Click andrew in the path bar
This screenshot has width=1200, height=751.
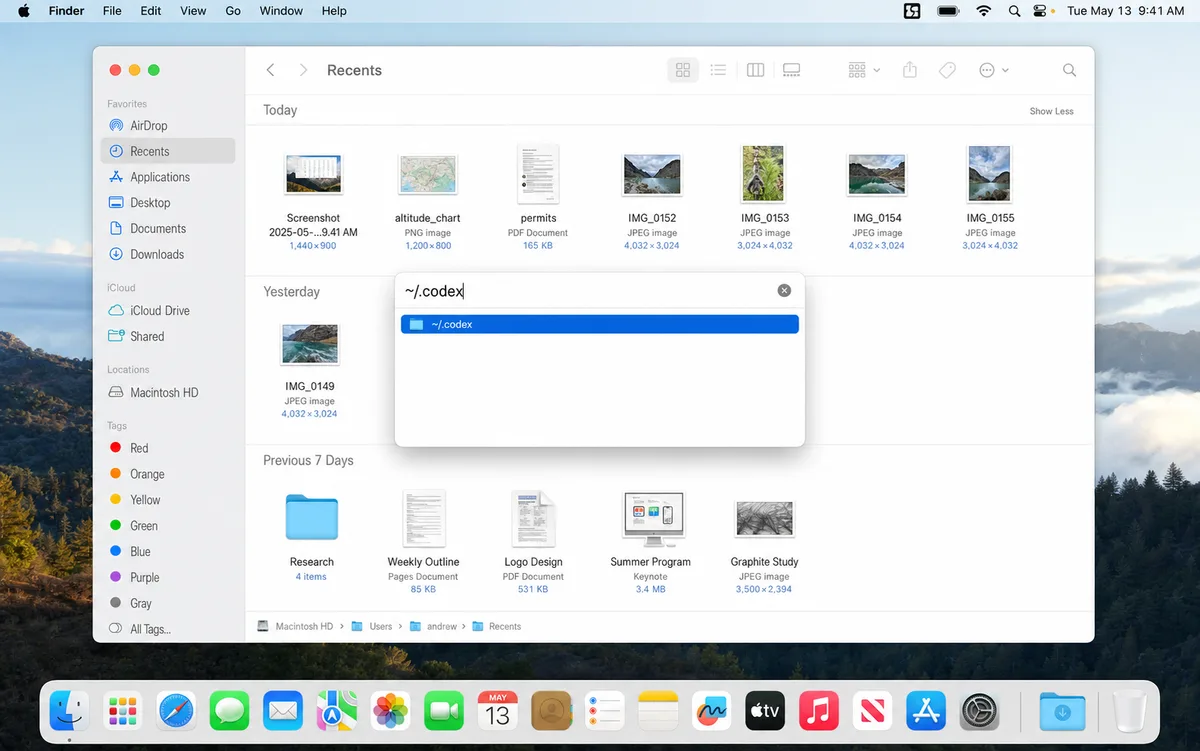coord(433,626)
